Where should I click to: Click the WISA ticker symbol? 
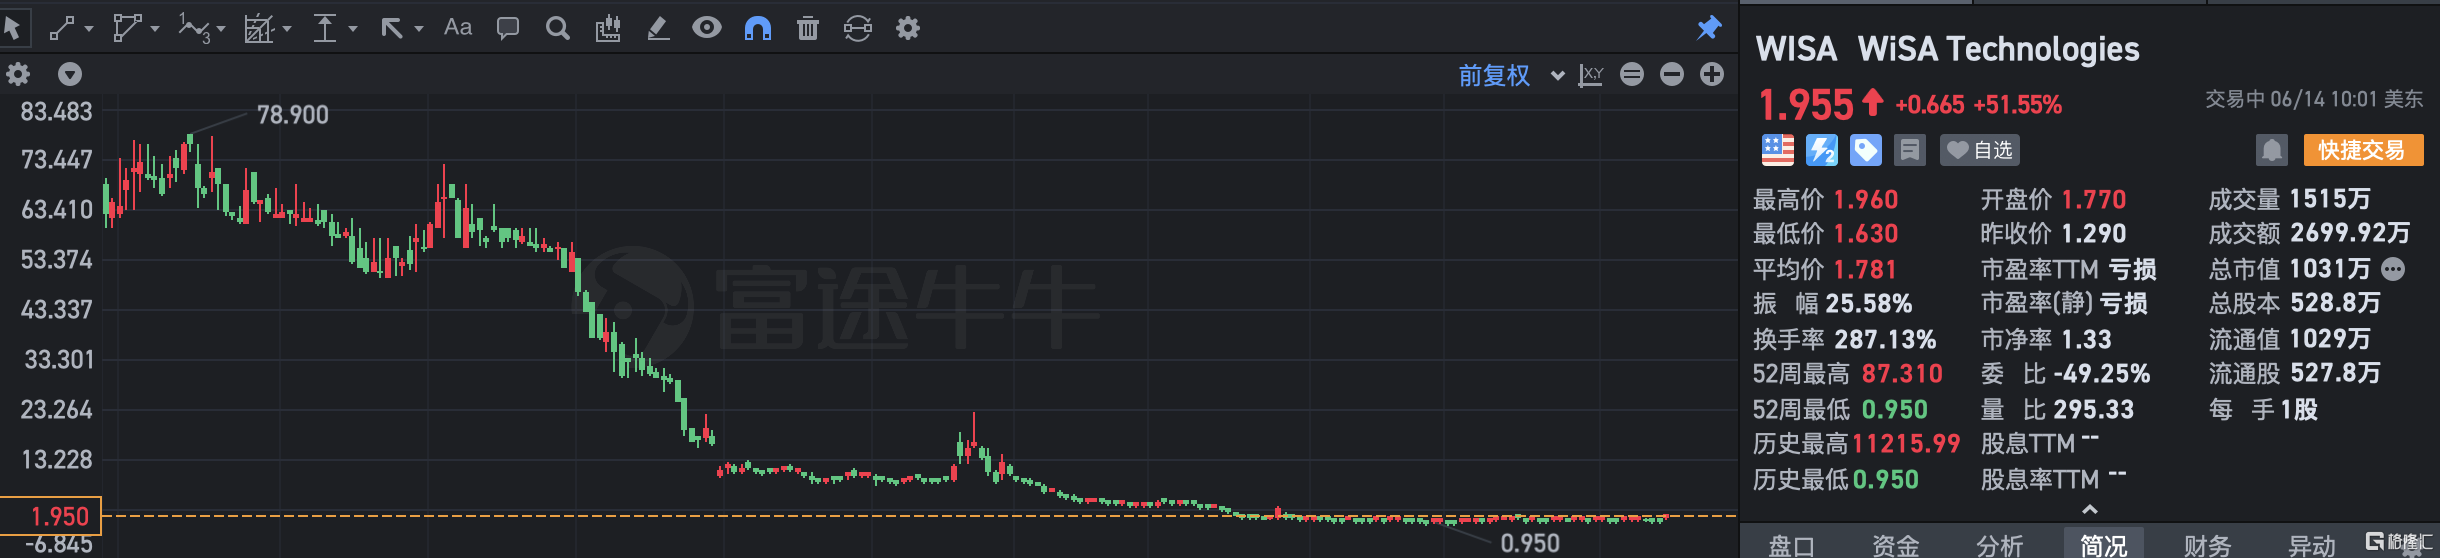(1797, 49)
